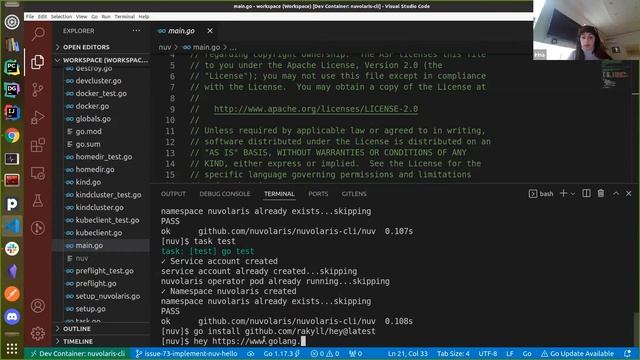Open DataGrip from the dock
This screenshot has height=360, width=640.
pos(12,90)
